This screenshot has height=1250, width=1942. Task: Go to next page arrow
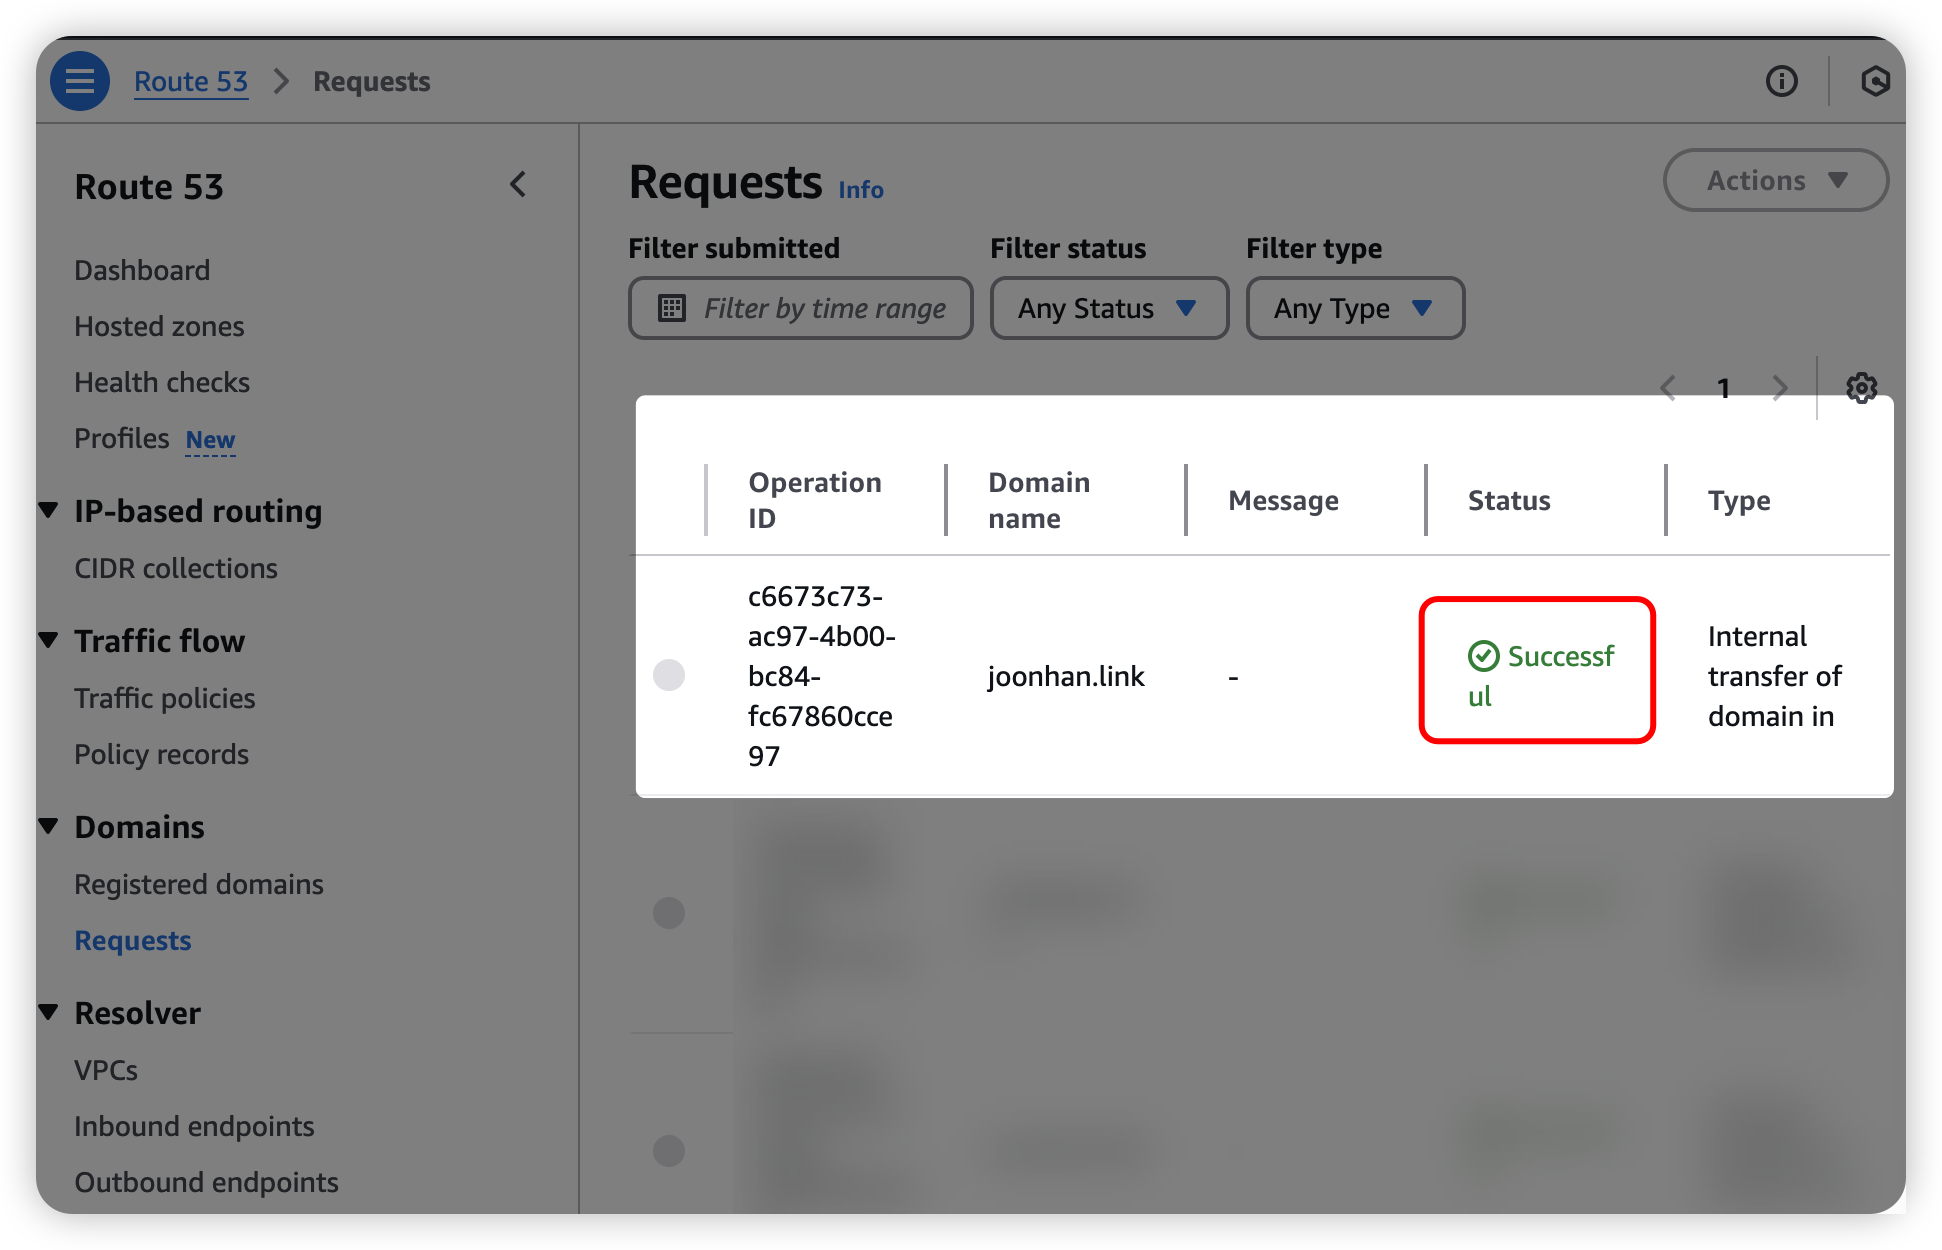click(x=1780, y=388)
